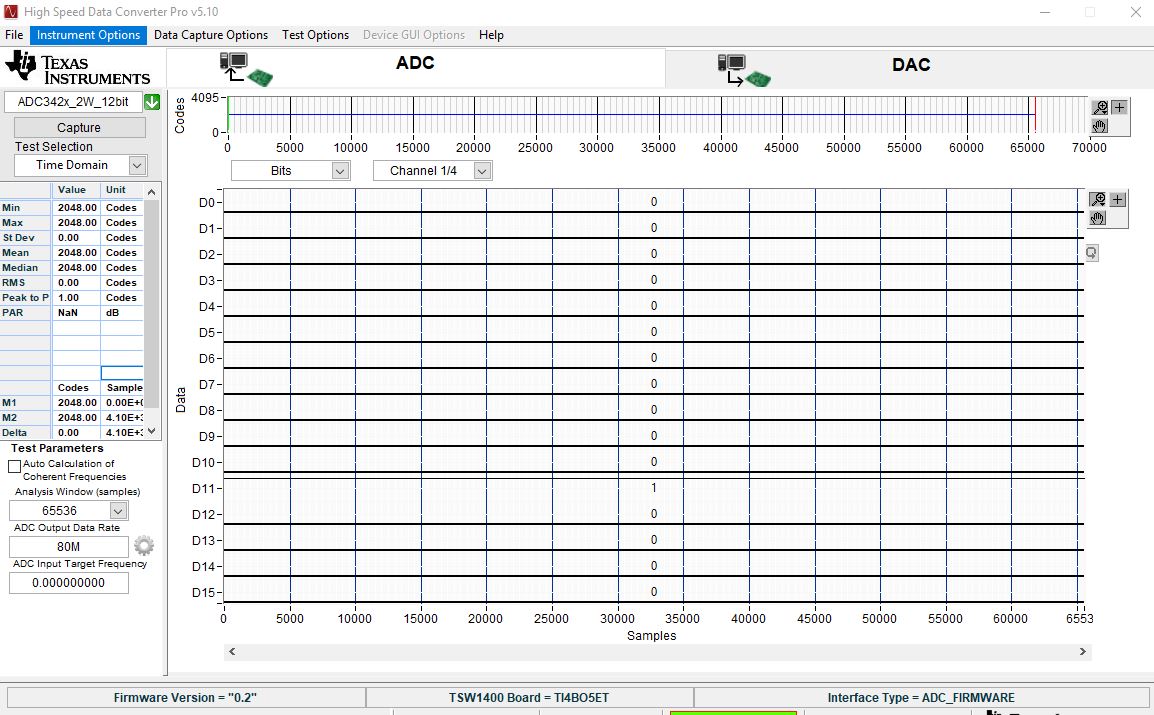Click the D0 bit row label
This screenshot has height=715, width=1154.
pyautogui.click(x=207, y=202)
